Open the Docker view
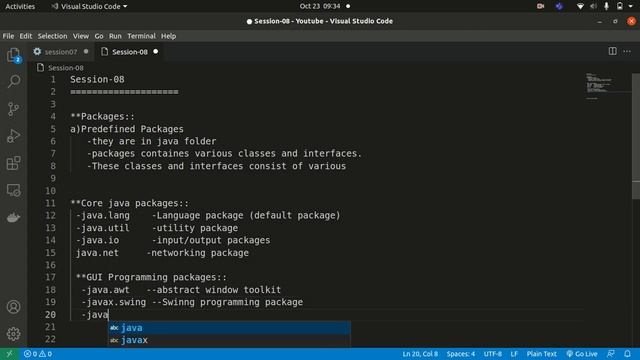 [13, 218]
